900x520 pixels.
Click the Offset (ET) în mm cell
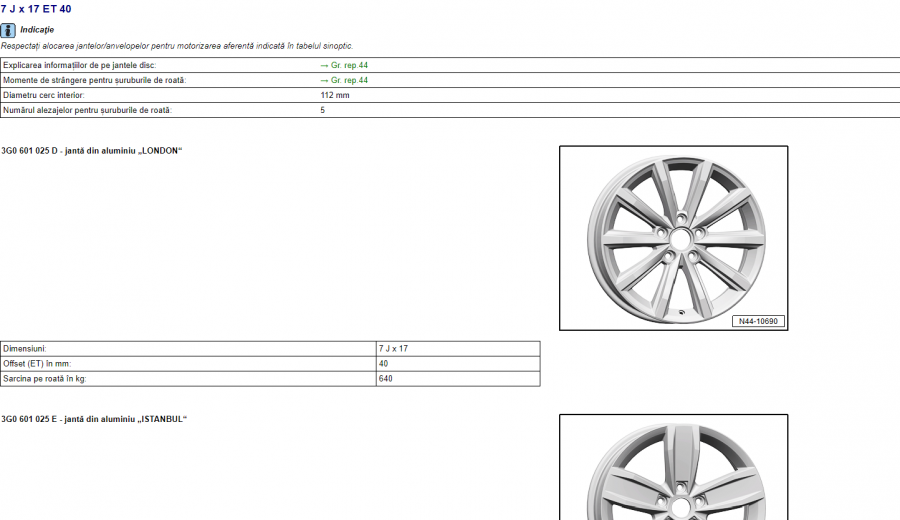[x=37, y=363]
